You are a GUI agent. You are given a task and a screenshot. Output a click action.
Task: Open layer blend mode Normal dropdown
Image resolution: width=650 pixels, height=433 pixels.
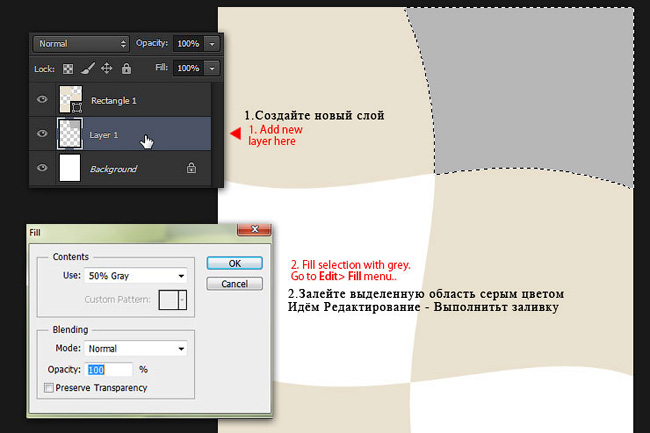pos(81,44)
